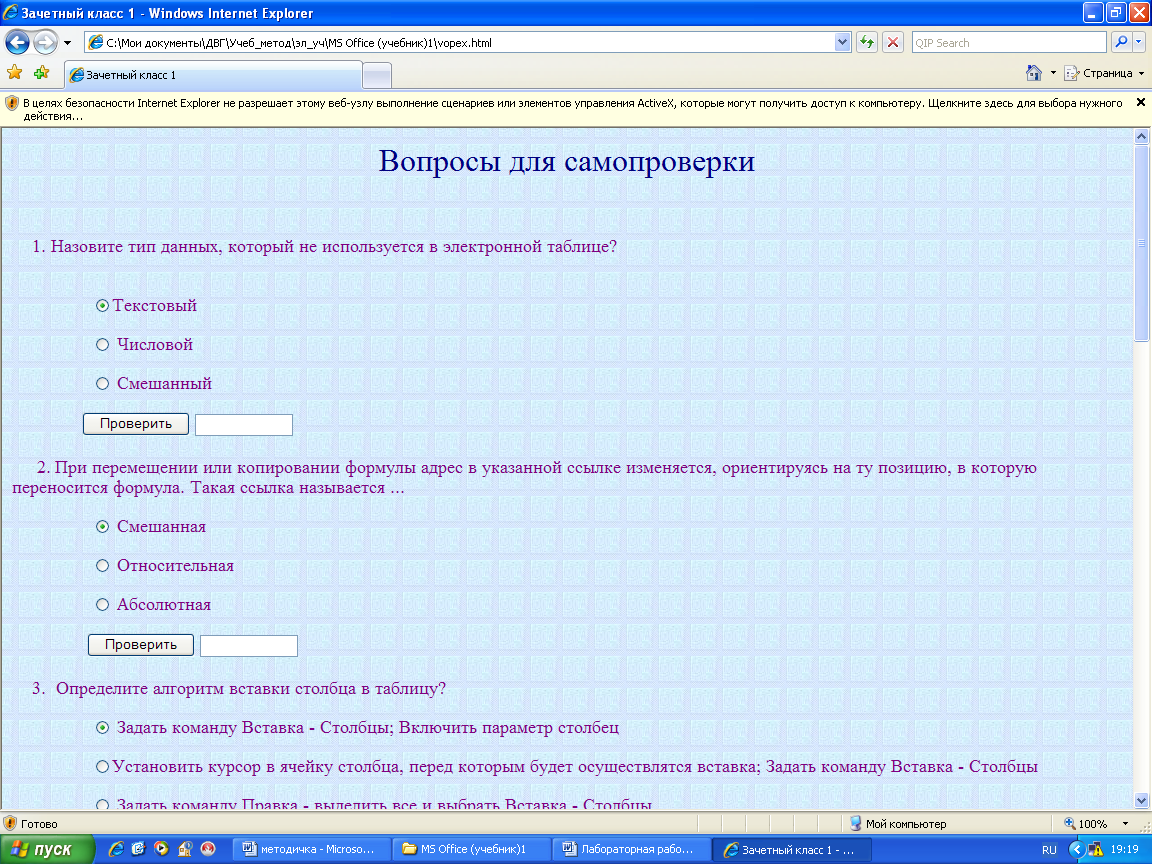The width and height of the screenshot is (1152, 864).
Task: Click the Refresh page icon
Action: coord(867,43)
